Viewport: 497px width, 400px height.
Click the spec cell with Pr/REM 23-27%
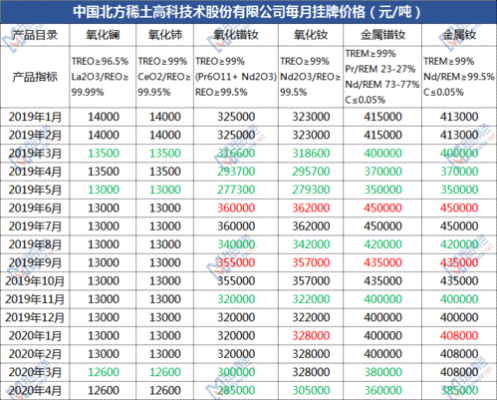[x=382, y=77]
